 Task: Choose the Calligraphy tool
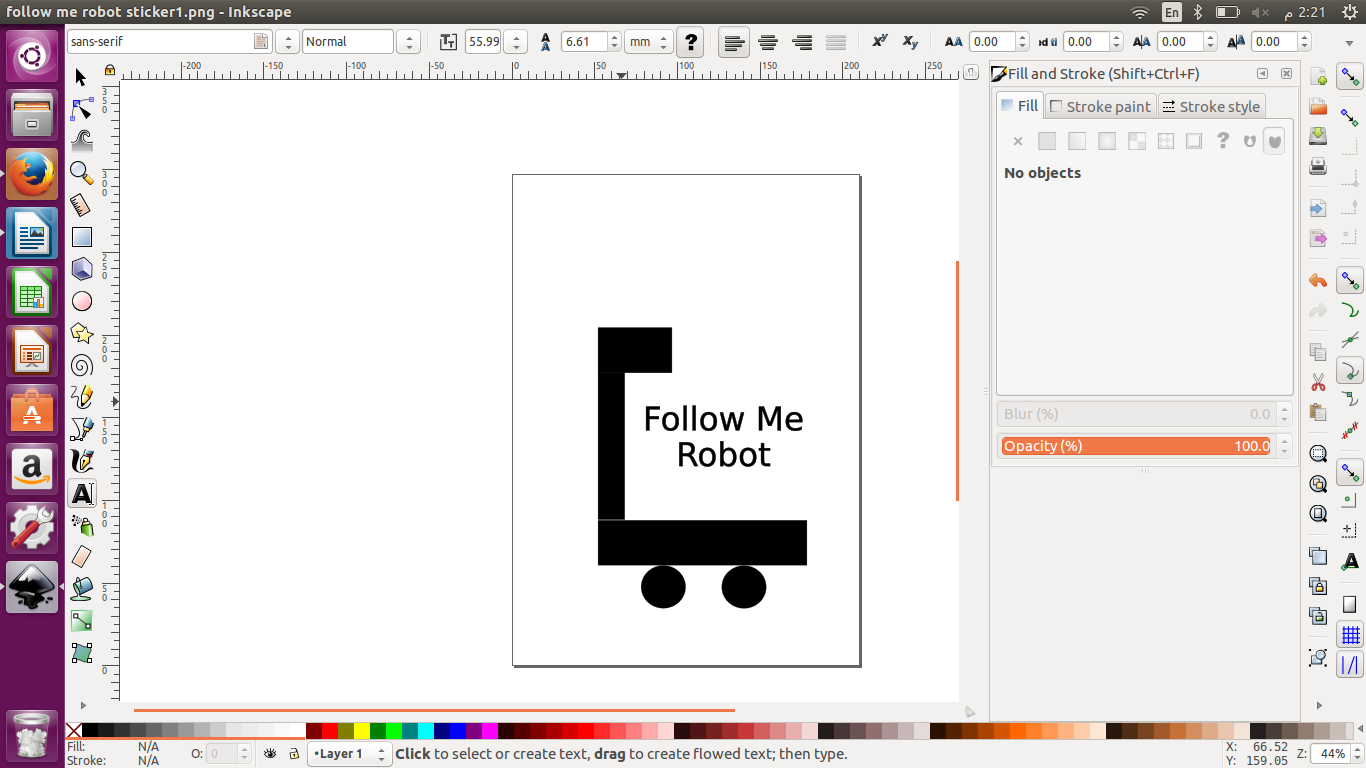click(x=82, y=461)
